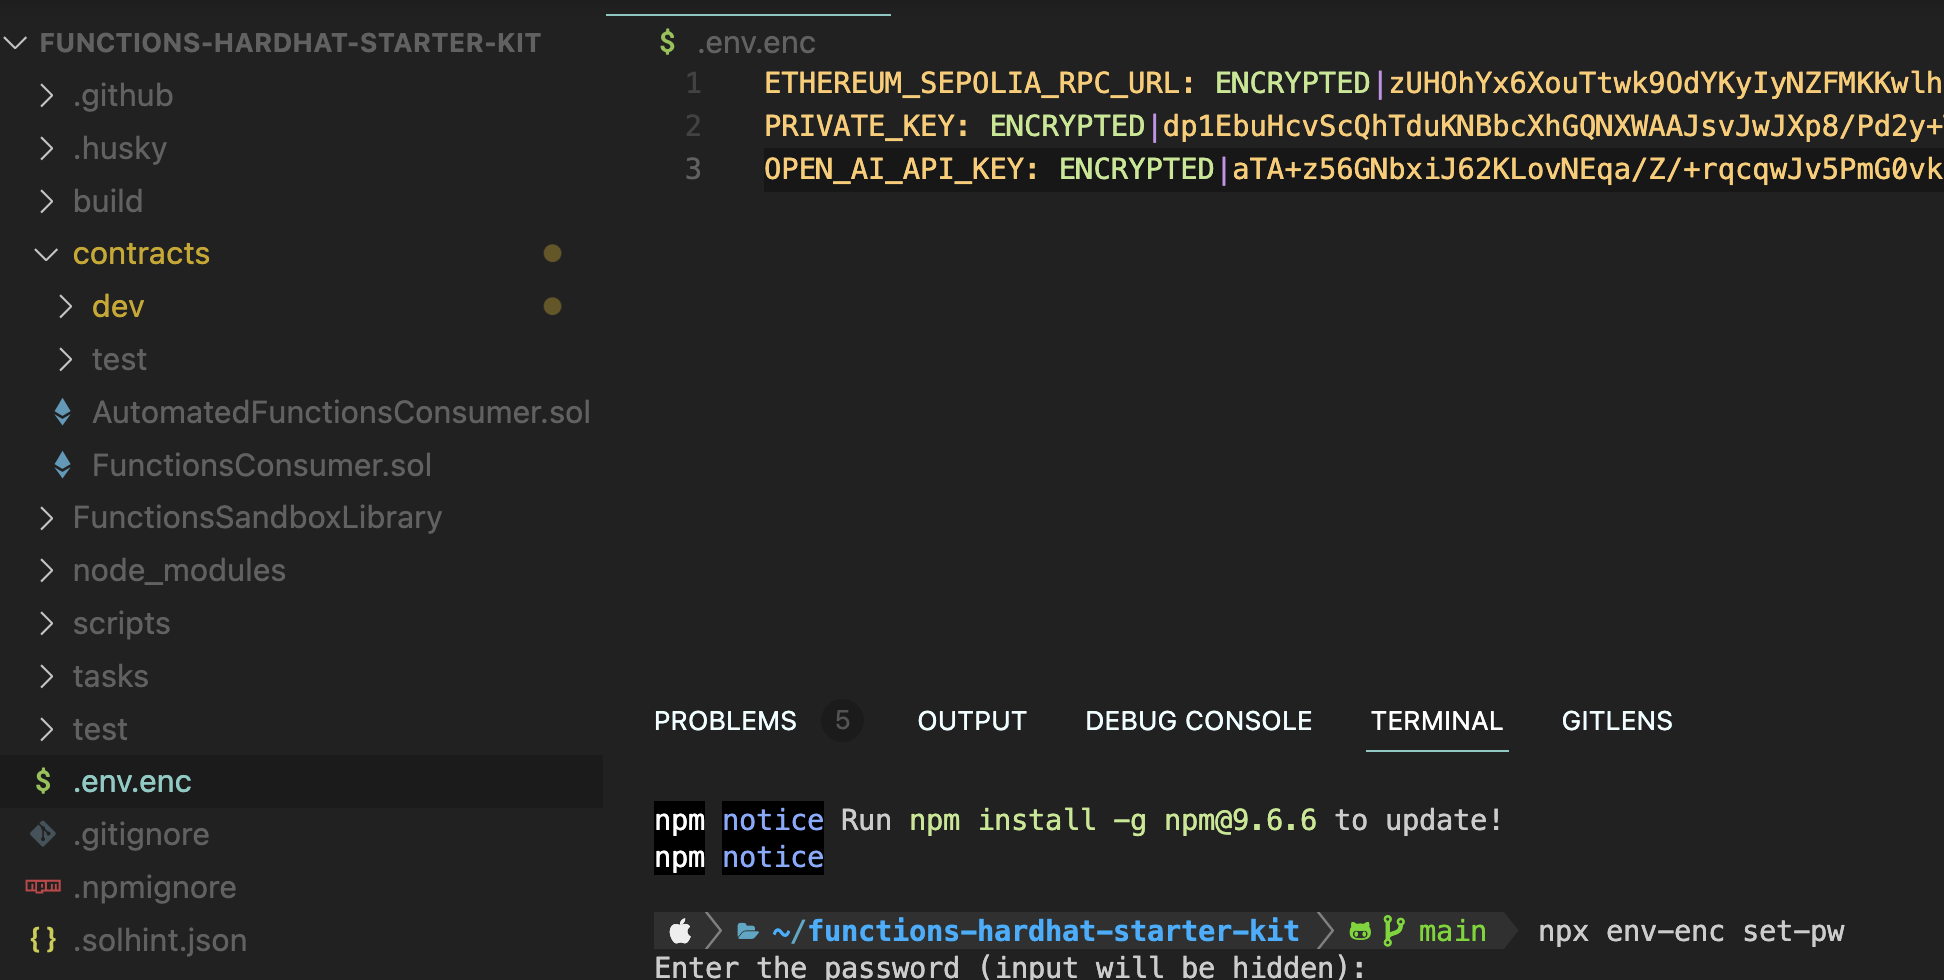
Task: Click the dollar-sign icon of .env.enc file
Action: click(43, 781)
